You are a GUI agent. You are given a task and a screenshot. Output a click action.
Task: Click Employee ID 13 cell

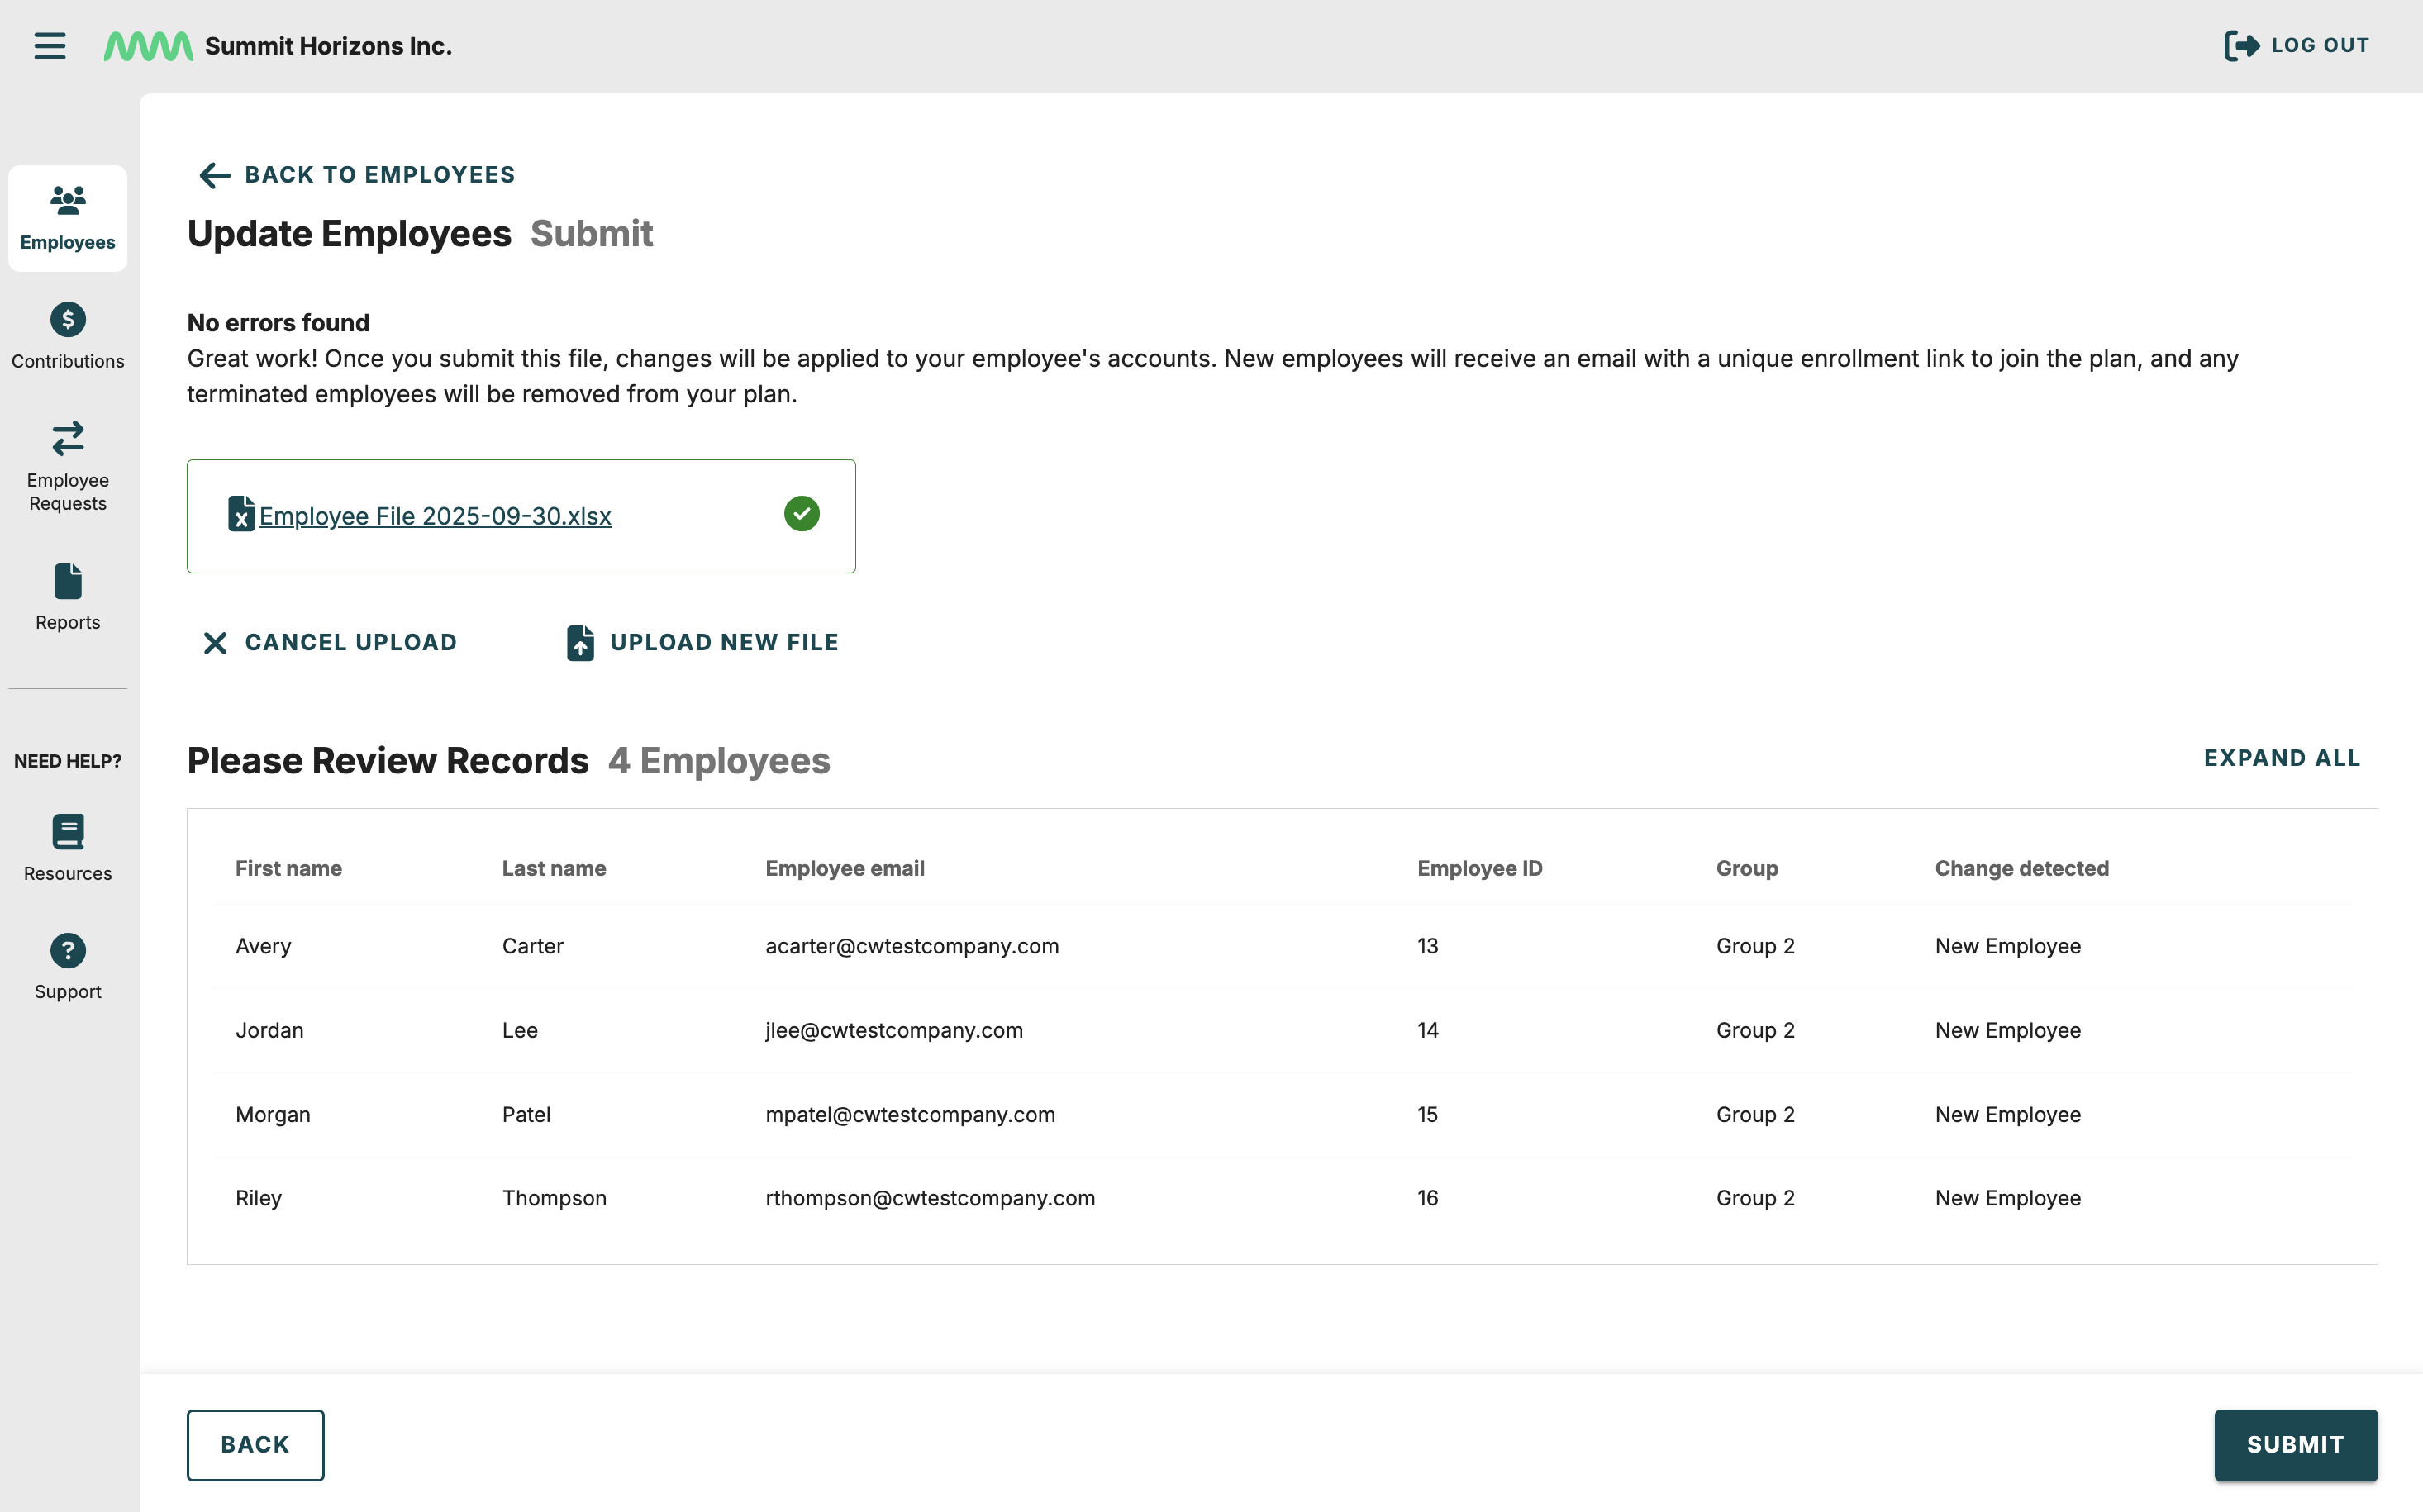[x=1427, y=946]
